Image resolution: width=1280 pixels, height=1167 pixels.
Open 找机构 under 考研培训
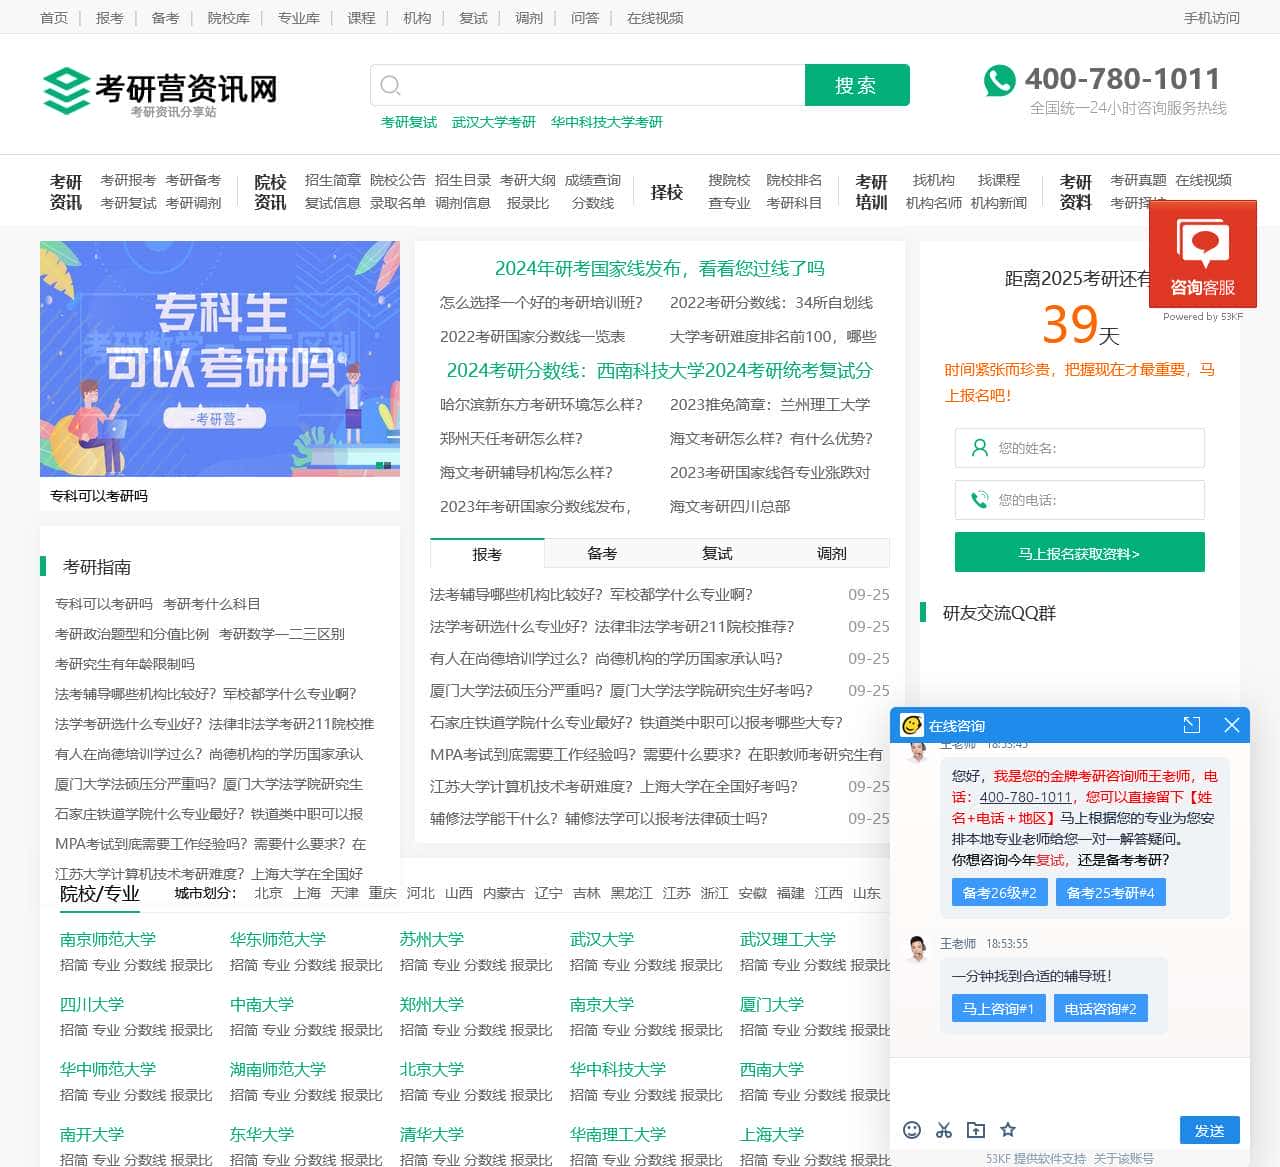click(x=934, y=180)
